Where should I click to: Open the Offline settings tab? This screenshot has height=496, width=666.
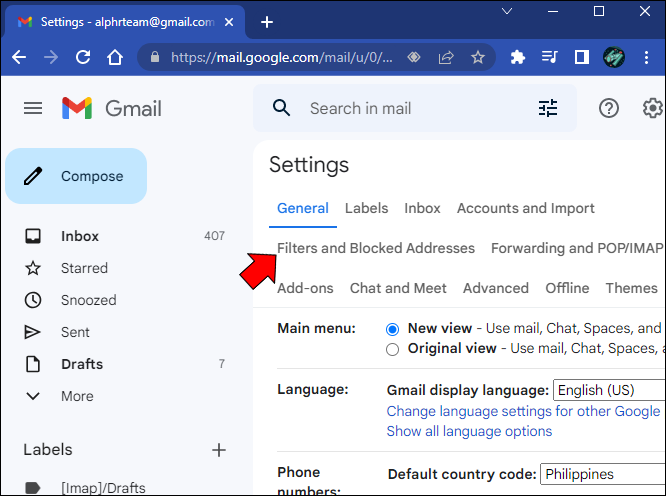click(567, 288)
